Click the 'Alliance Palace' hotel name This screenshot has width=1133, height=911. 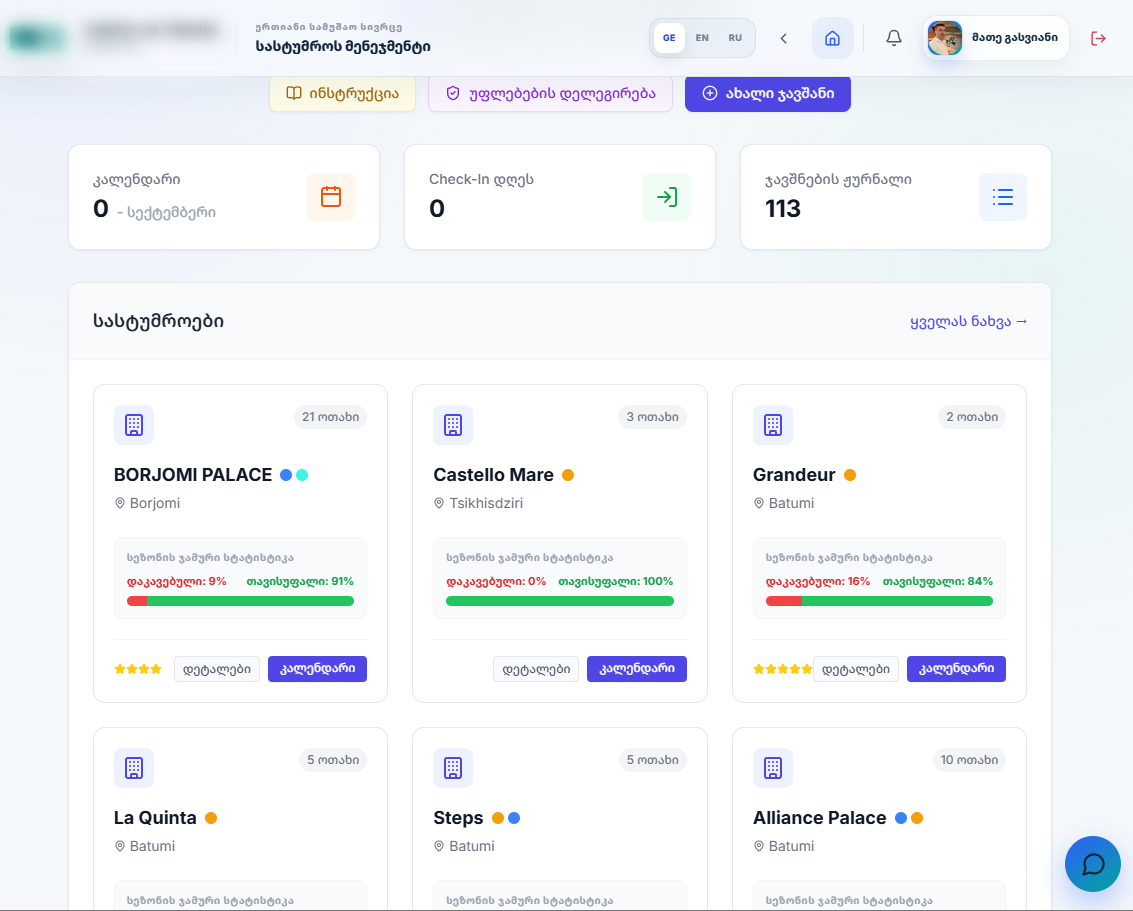coord(819,818)
